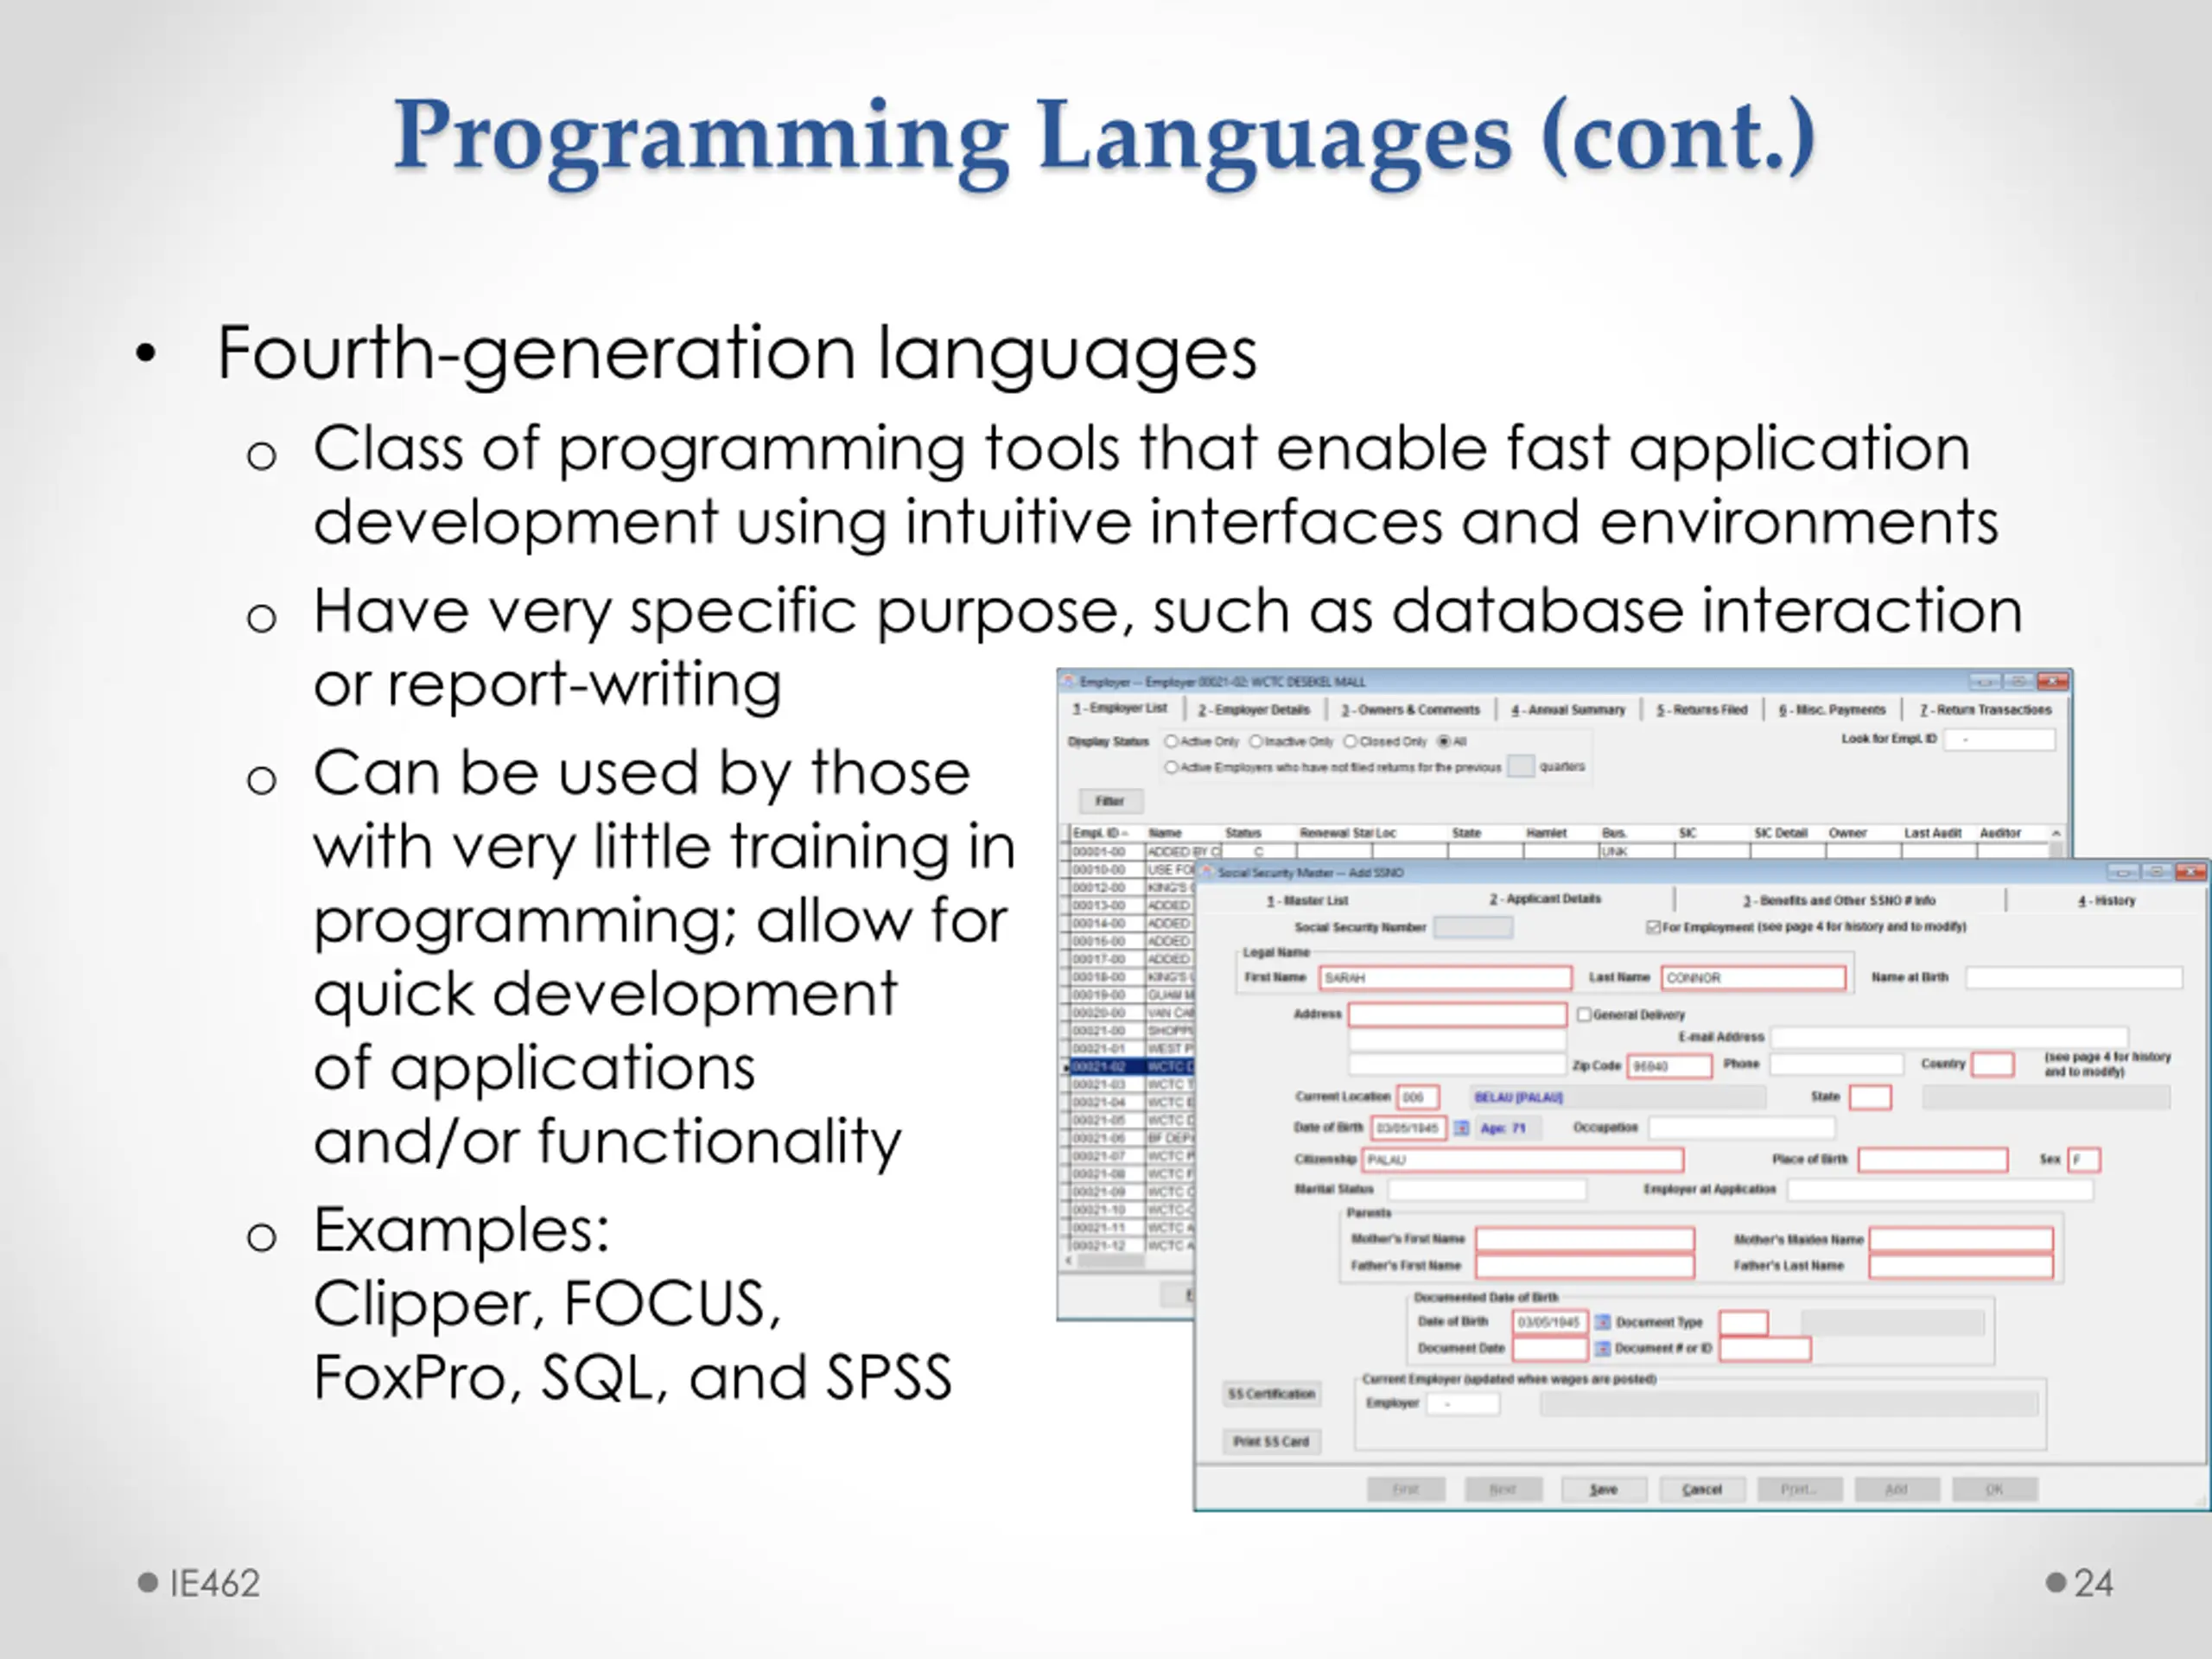Viewport: 2212px width, 1659px height.
Task: Open the Employer List tab in the Employer window
Action: [x=1119, y=708]
